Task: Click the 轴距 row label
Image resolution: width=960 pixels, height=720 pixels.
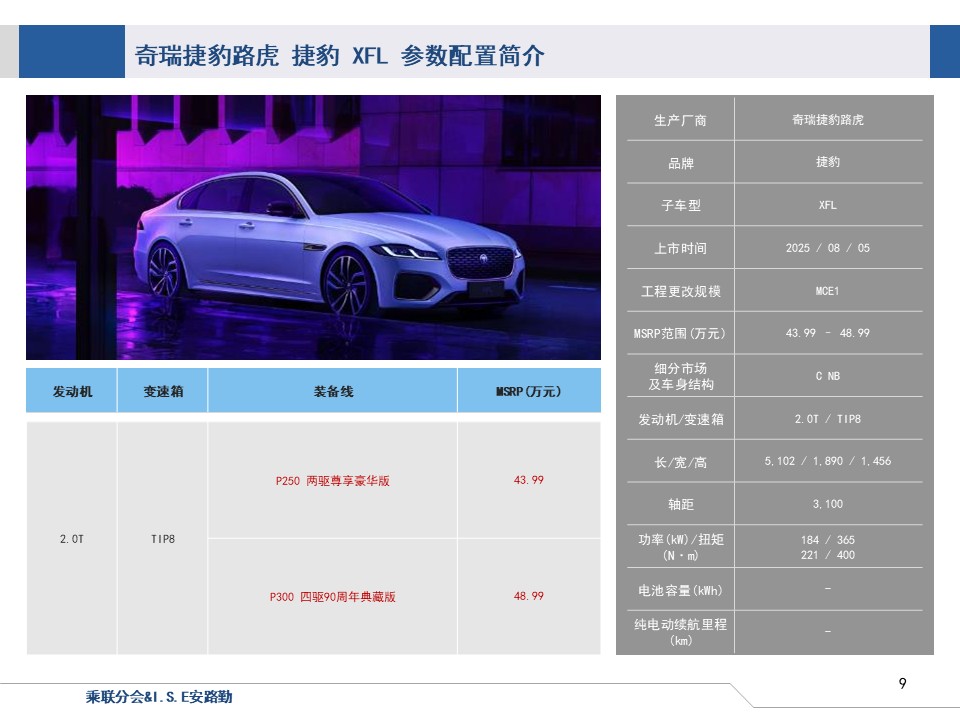Action: (680, 504)
